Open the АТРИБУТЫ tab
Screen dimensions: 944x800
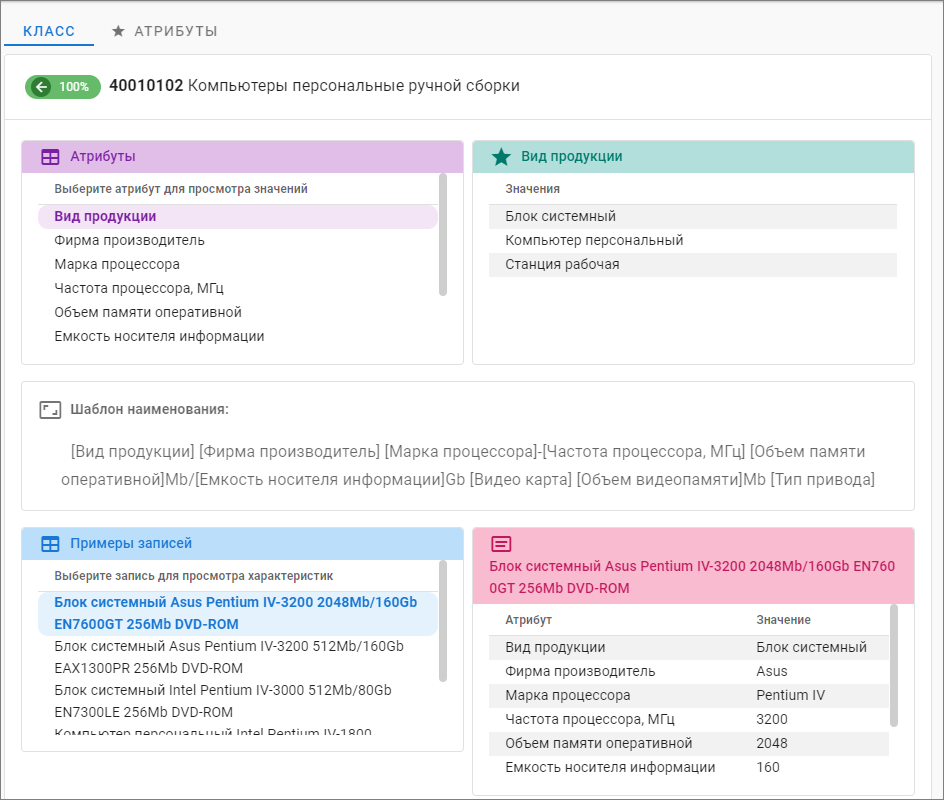pyautogui.click(x=175, y=32)
